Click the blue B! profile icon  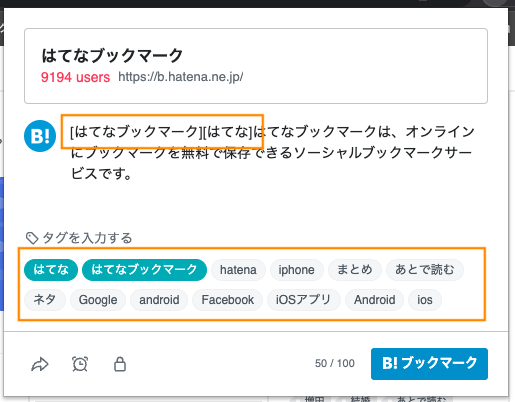click(40, 136)
